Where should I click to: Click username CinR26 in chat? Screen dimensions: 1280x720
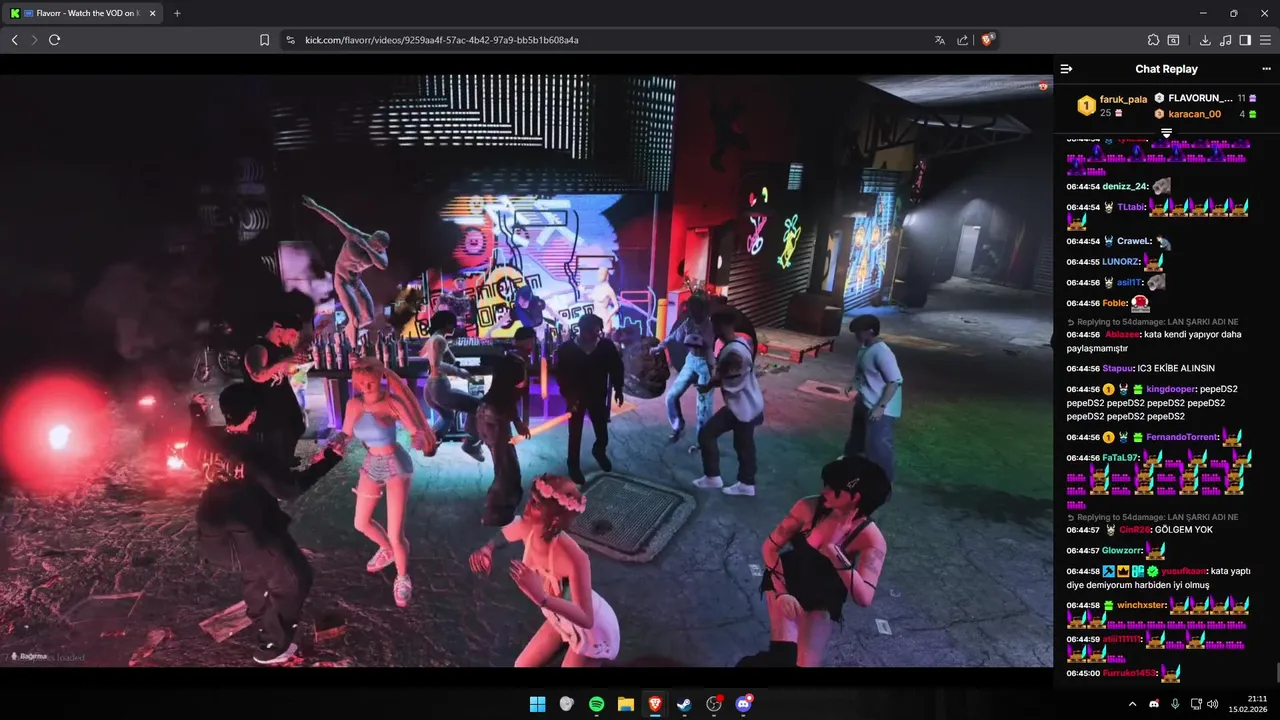(1134, 530)
